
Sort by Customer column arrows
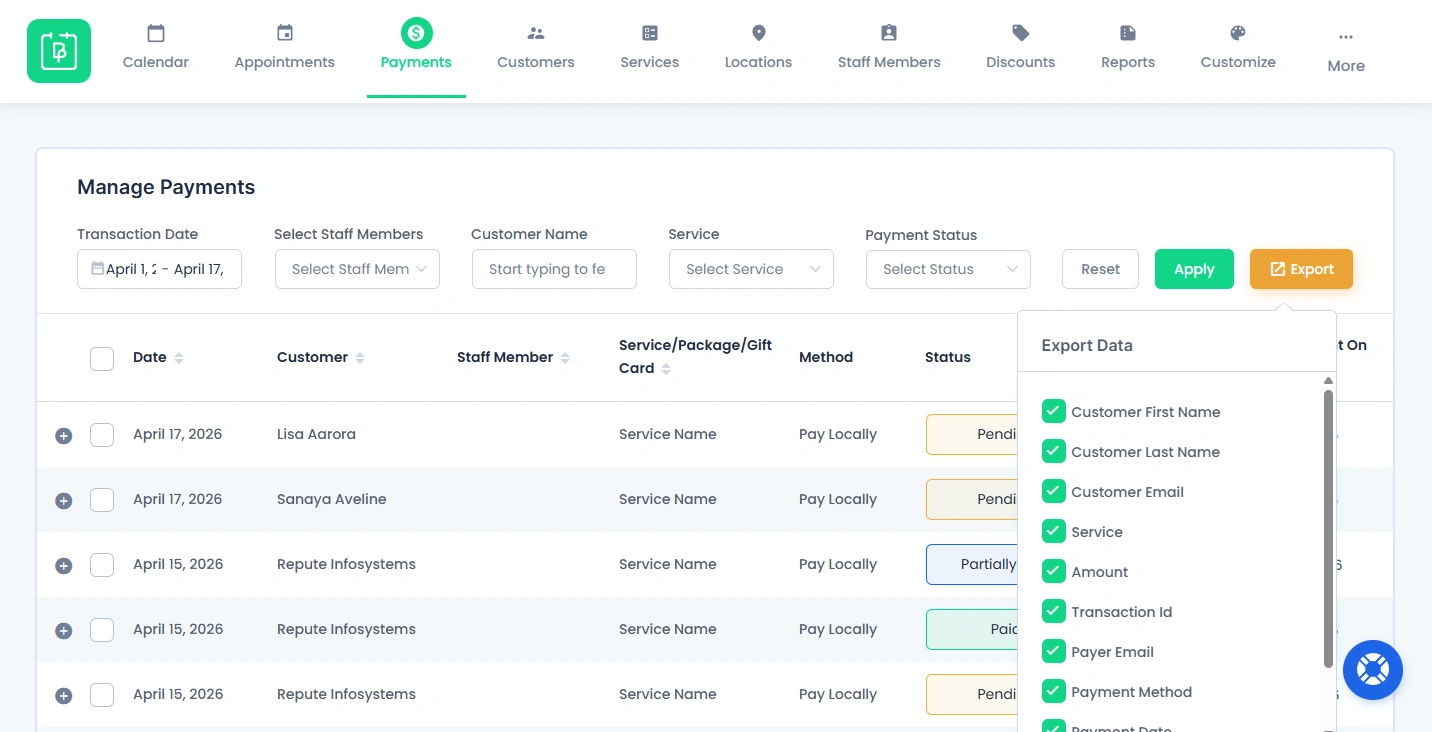(360, 358)
